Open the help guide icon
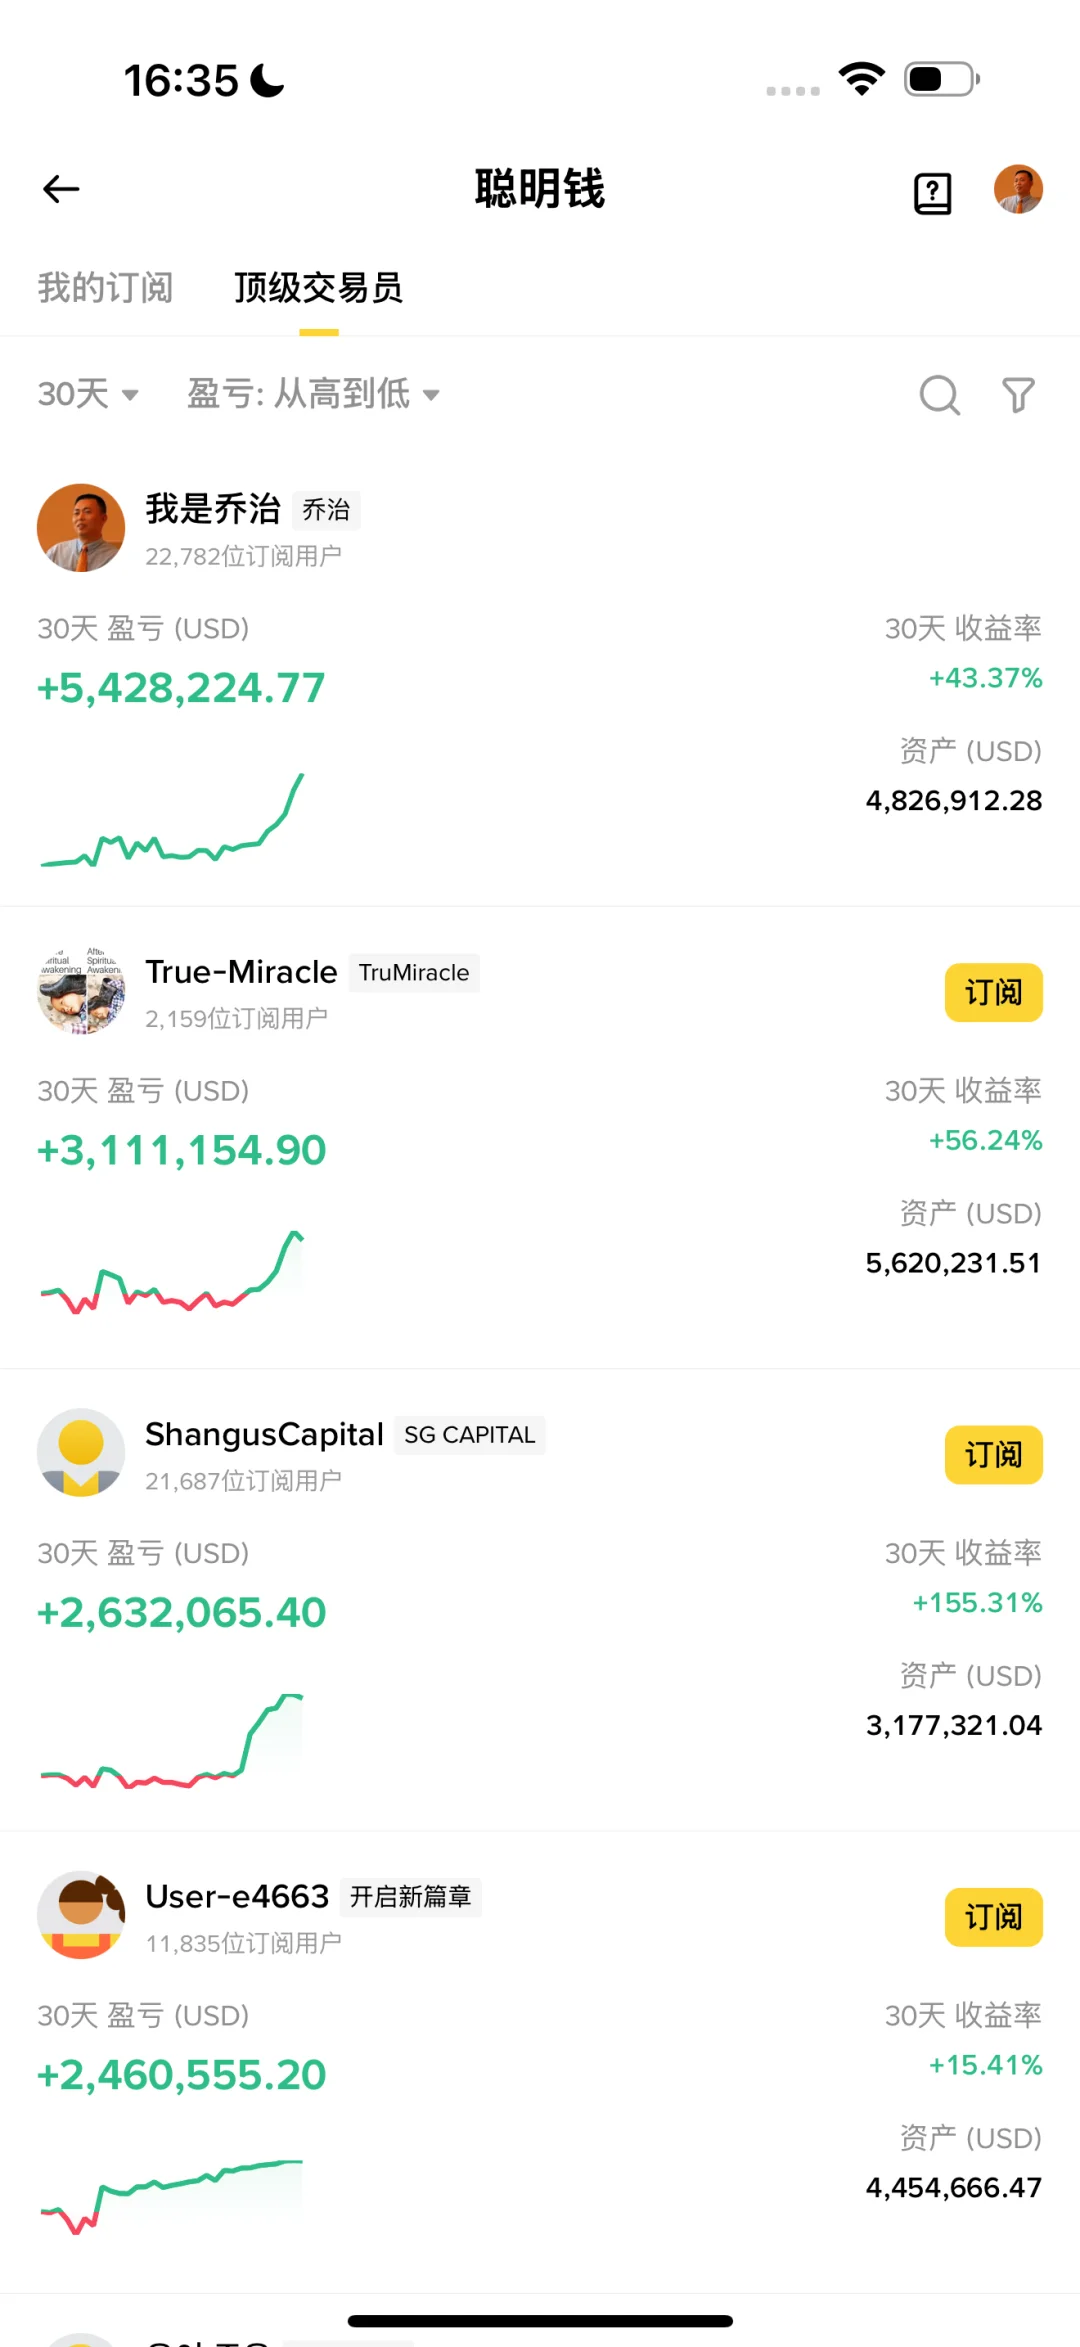Image resolution: width=1080 pixels, height=2347 pixels. coord(932,193)
